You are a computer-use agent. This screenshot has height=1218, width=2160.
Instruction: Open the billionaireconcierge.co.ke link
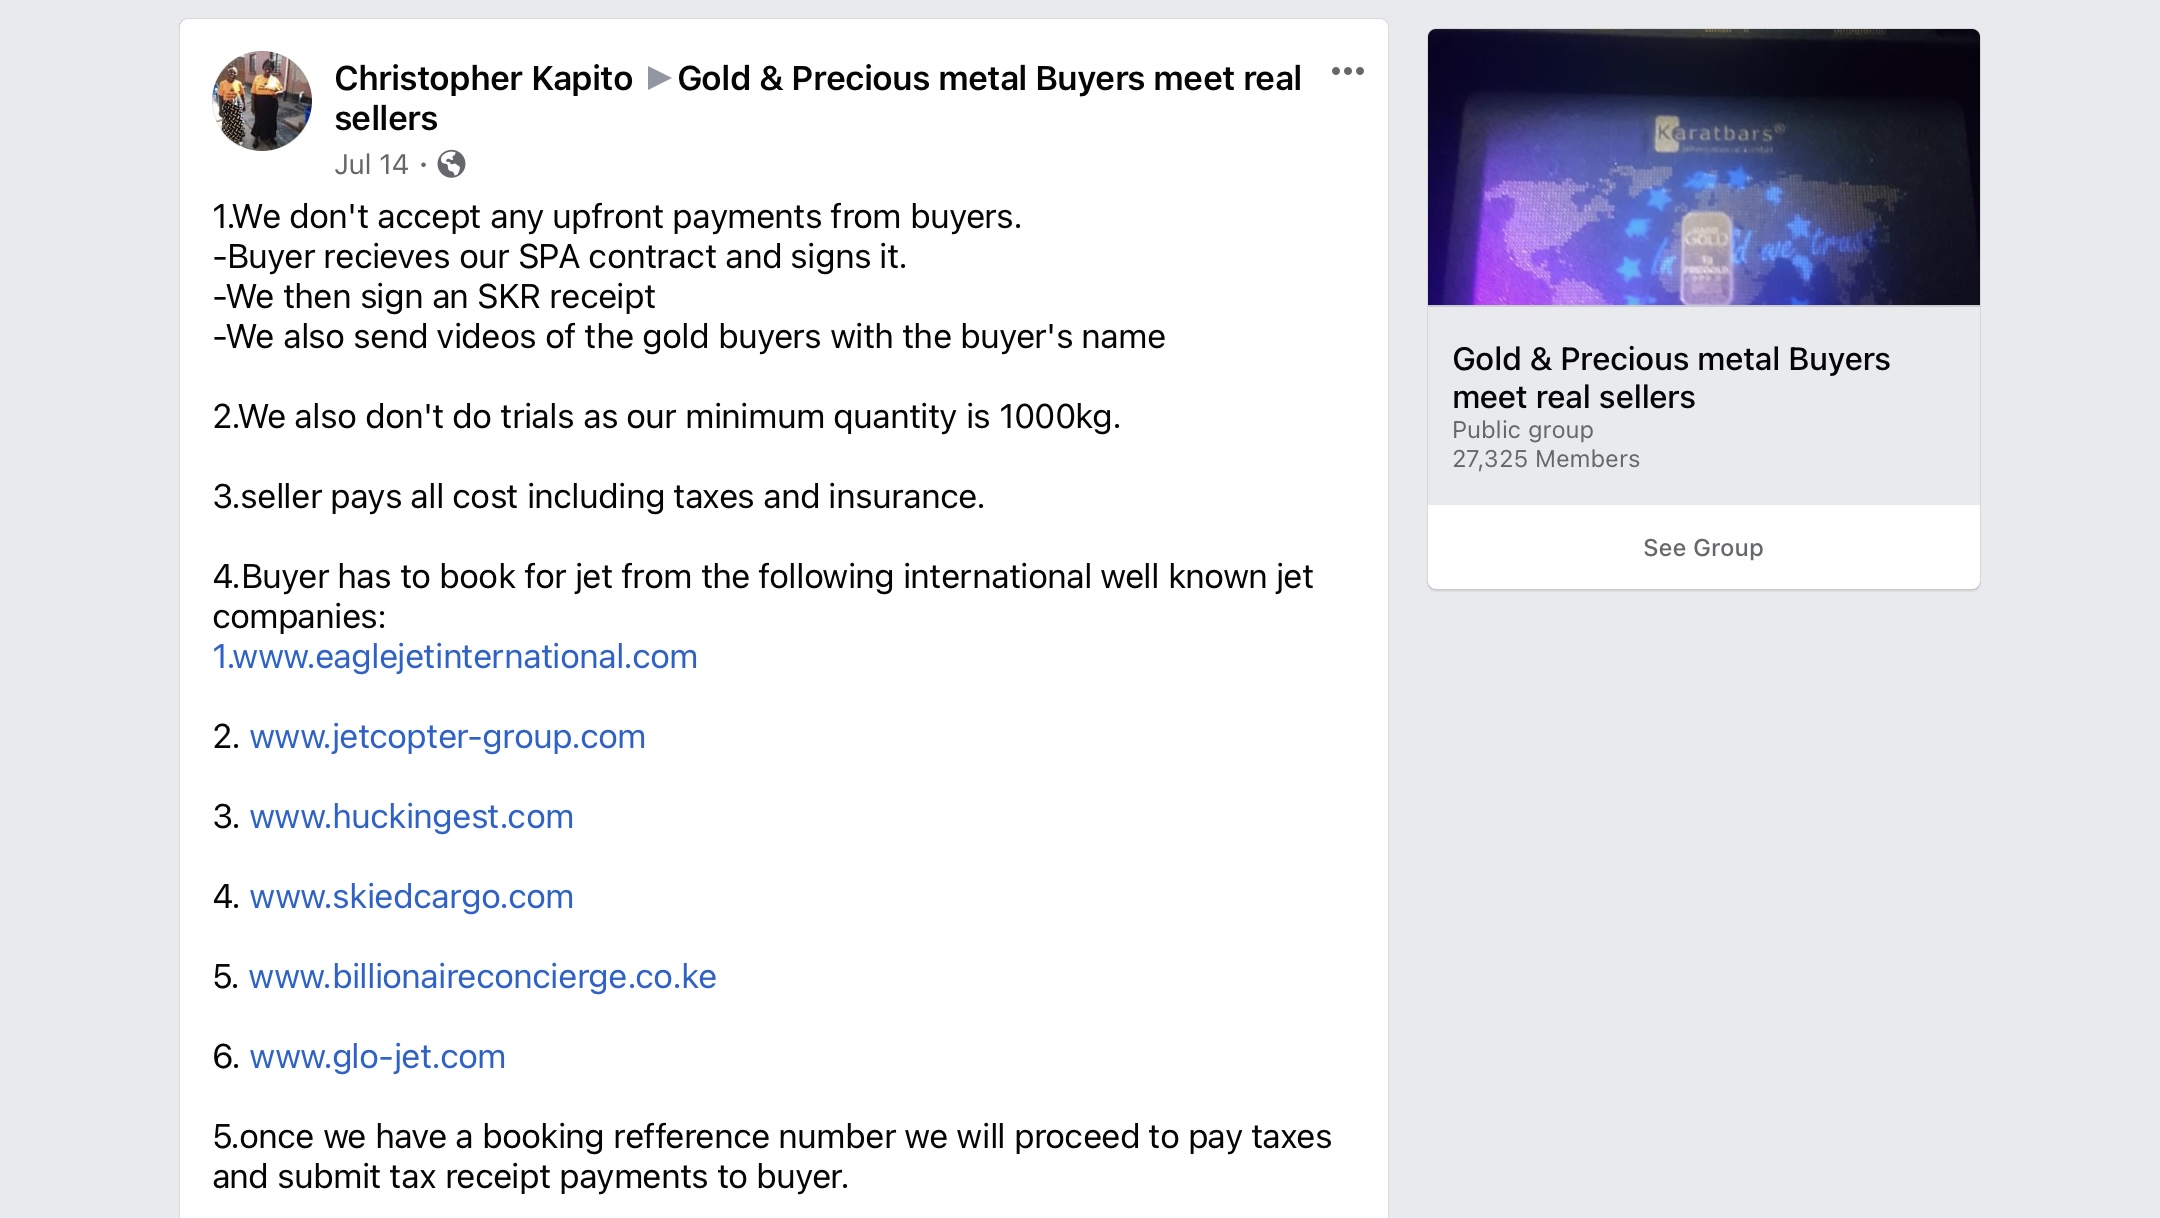[482, 977]
